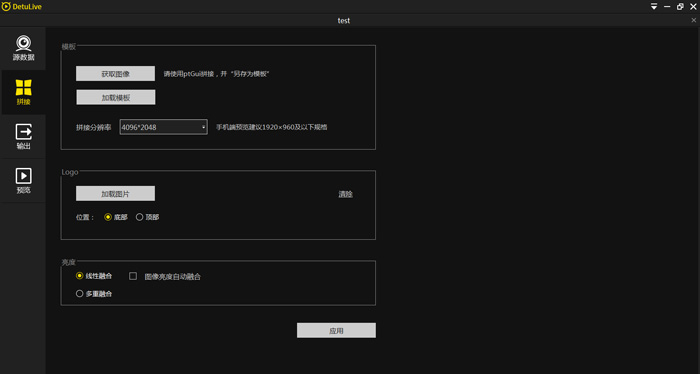Close the test tab
The width and height of the screenshot is (700, 374).
coord(693,20)
